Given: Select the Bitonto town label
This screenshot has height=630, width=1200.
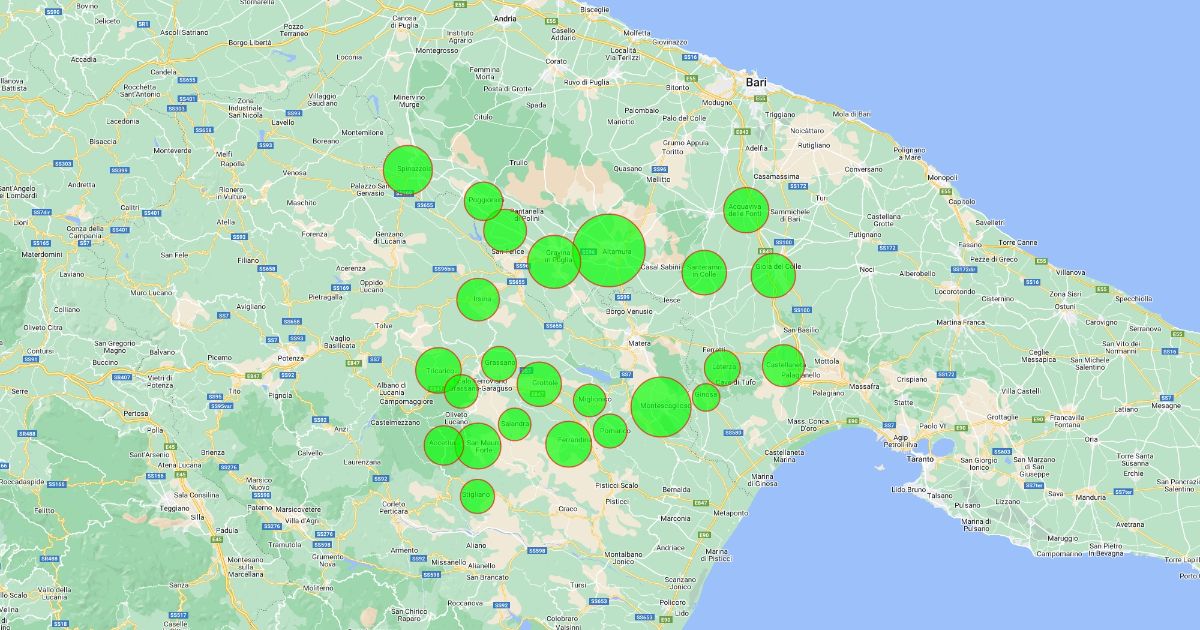Looking at the screenshot, I should click(678, 87).
